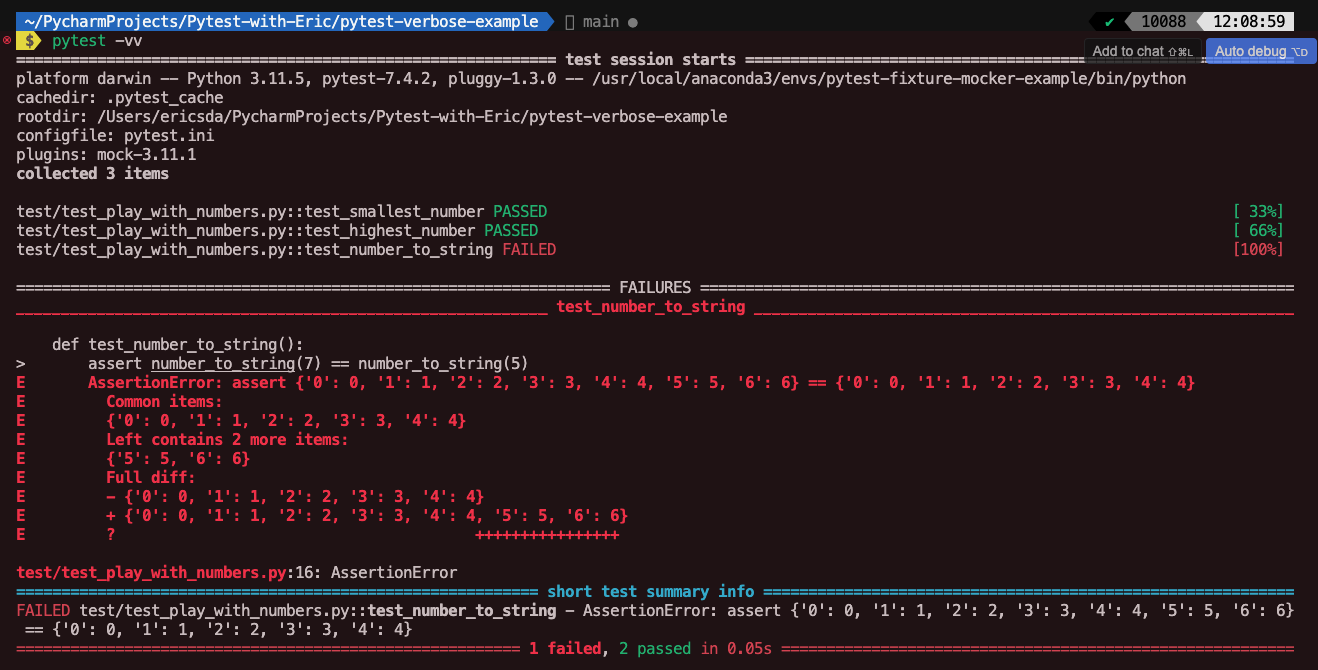
Task: Click the Auto debug button
Action: (1261, 51)
